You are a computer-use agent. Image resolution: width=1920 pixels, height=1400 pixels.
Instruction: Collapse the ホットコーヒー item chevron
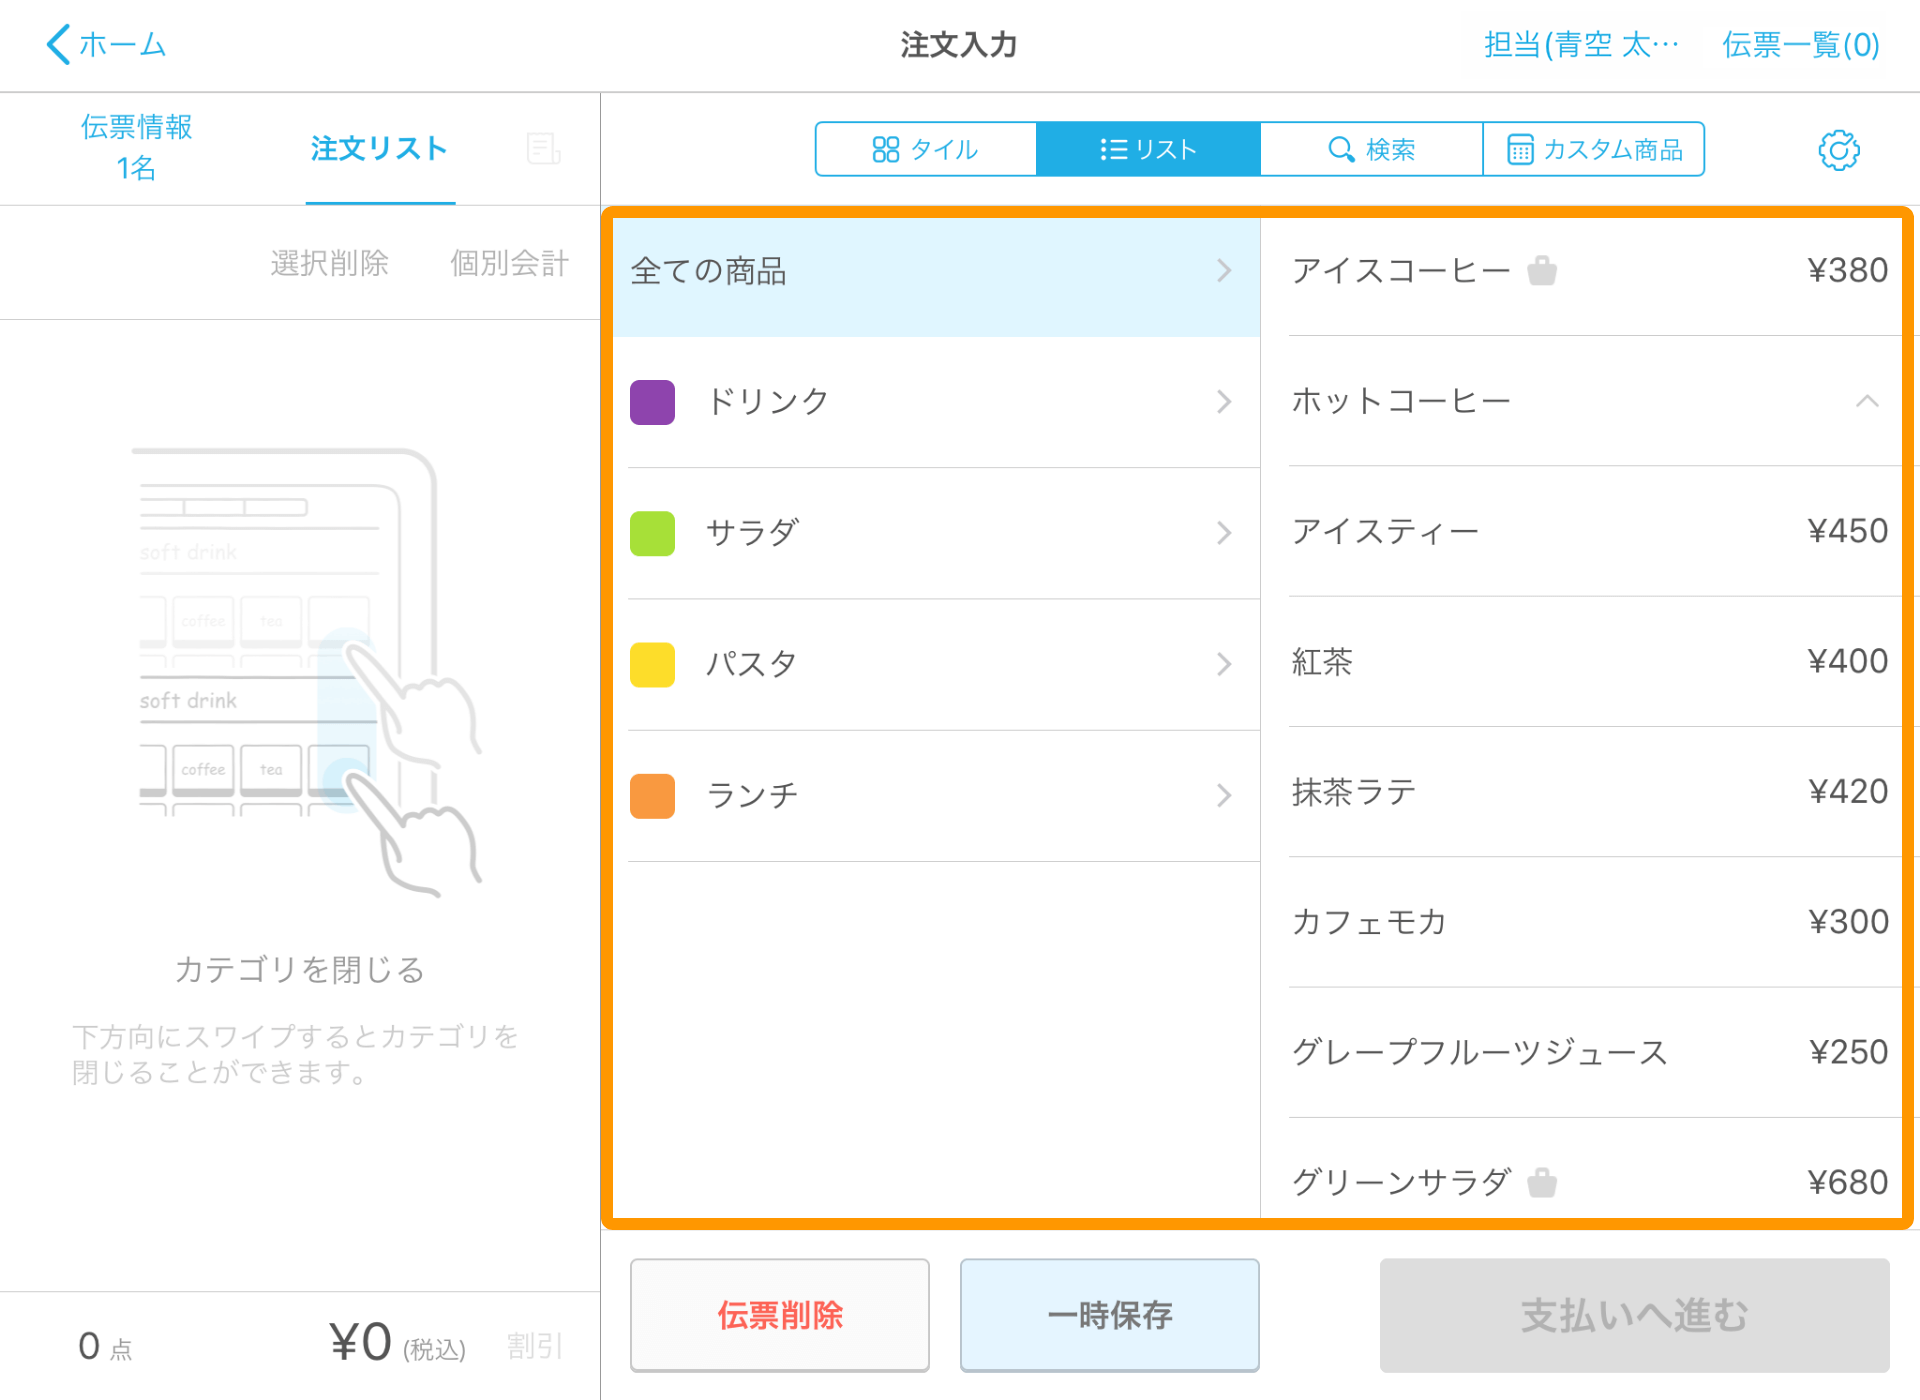coord(1866,401)
